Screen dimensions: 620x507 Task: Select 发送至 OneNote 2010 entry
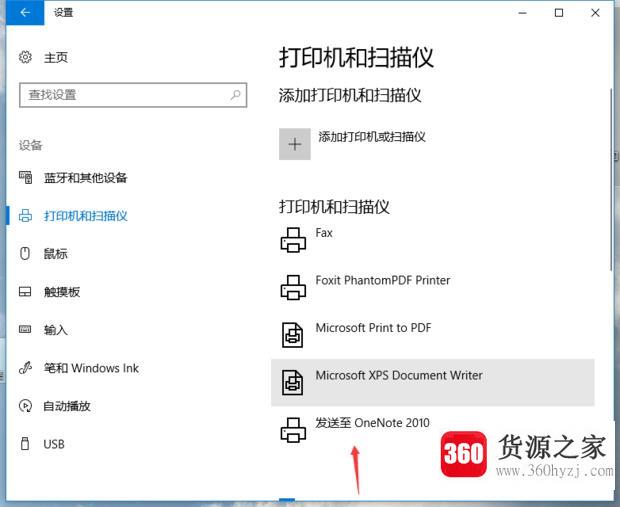pos(433,430)
